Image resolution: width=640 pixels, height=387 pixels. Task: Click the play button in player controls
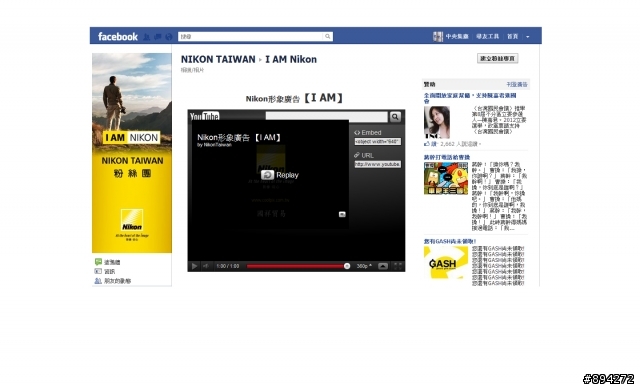195,266
